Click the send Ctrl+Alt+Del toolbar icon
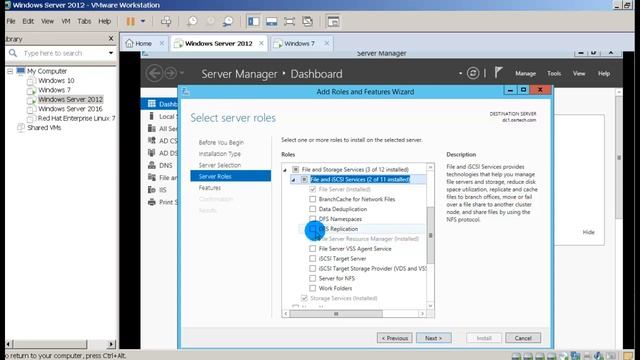The width and height of the screenshot is (640, 360). (x=166, y=21)
